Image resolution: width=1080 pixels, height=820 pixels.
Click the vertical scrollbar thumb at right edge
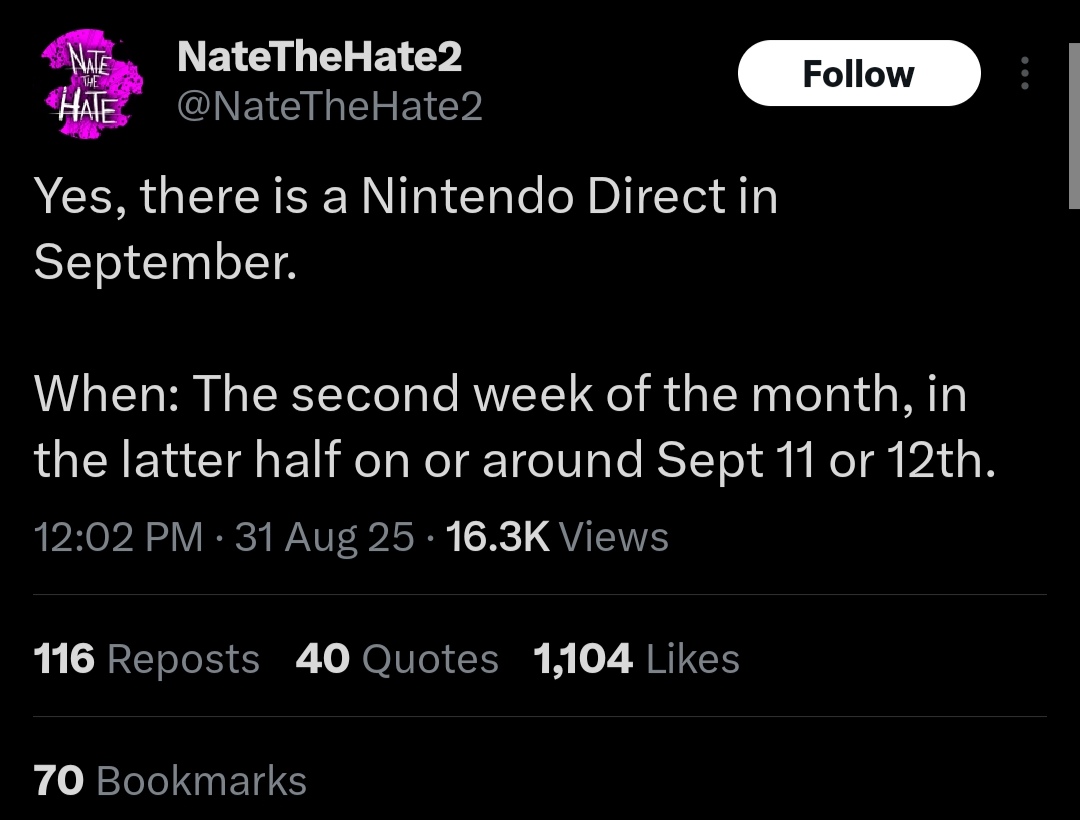1074,125
